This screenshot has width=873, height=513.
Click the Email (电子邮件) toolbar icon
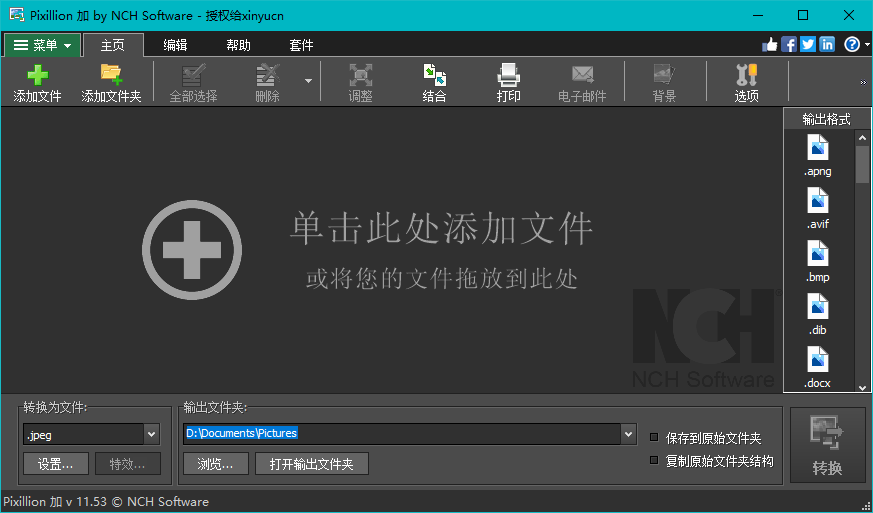coord(582,83)
